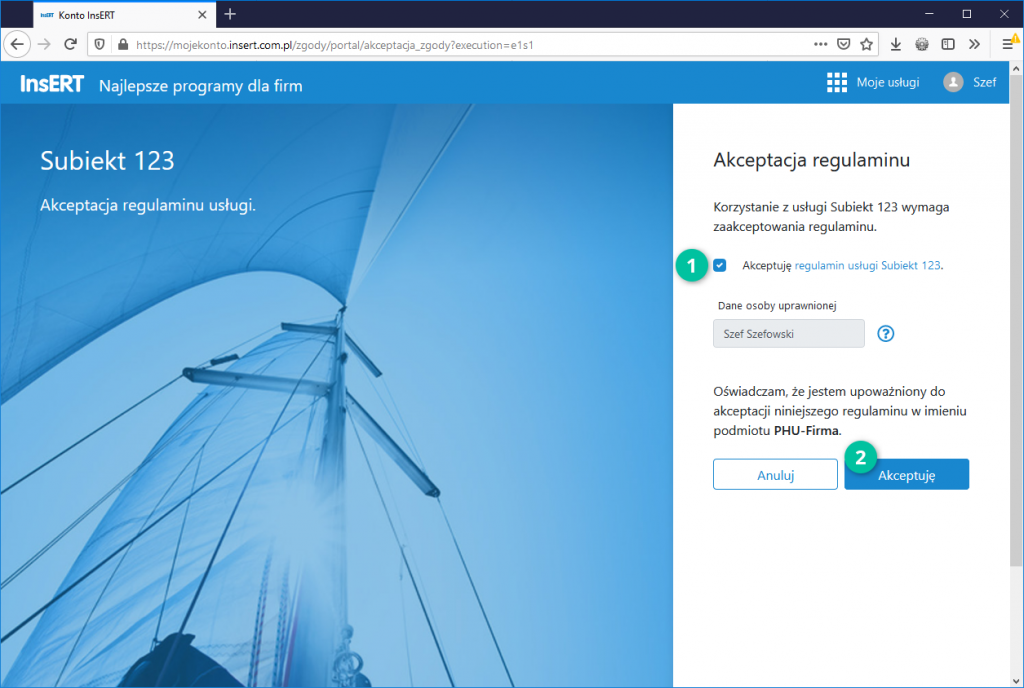Click the Szef Szefowski name field
The width and height of the screenshot is (1024, 688).
pos(789,334)
